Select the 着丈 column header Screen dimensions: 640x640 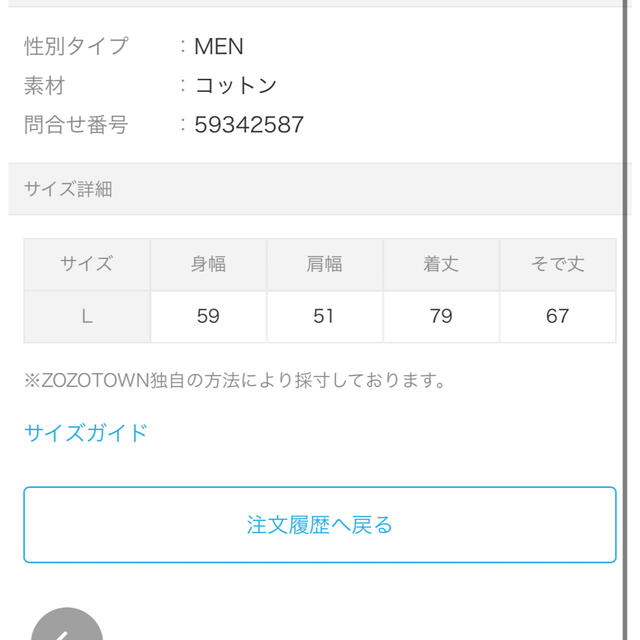pos(441,264)
